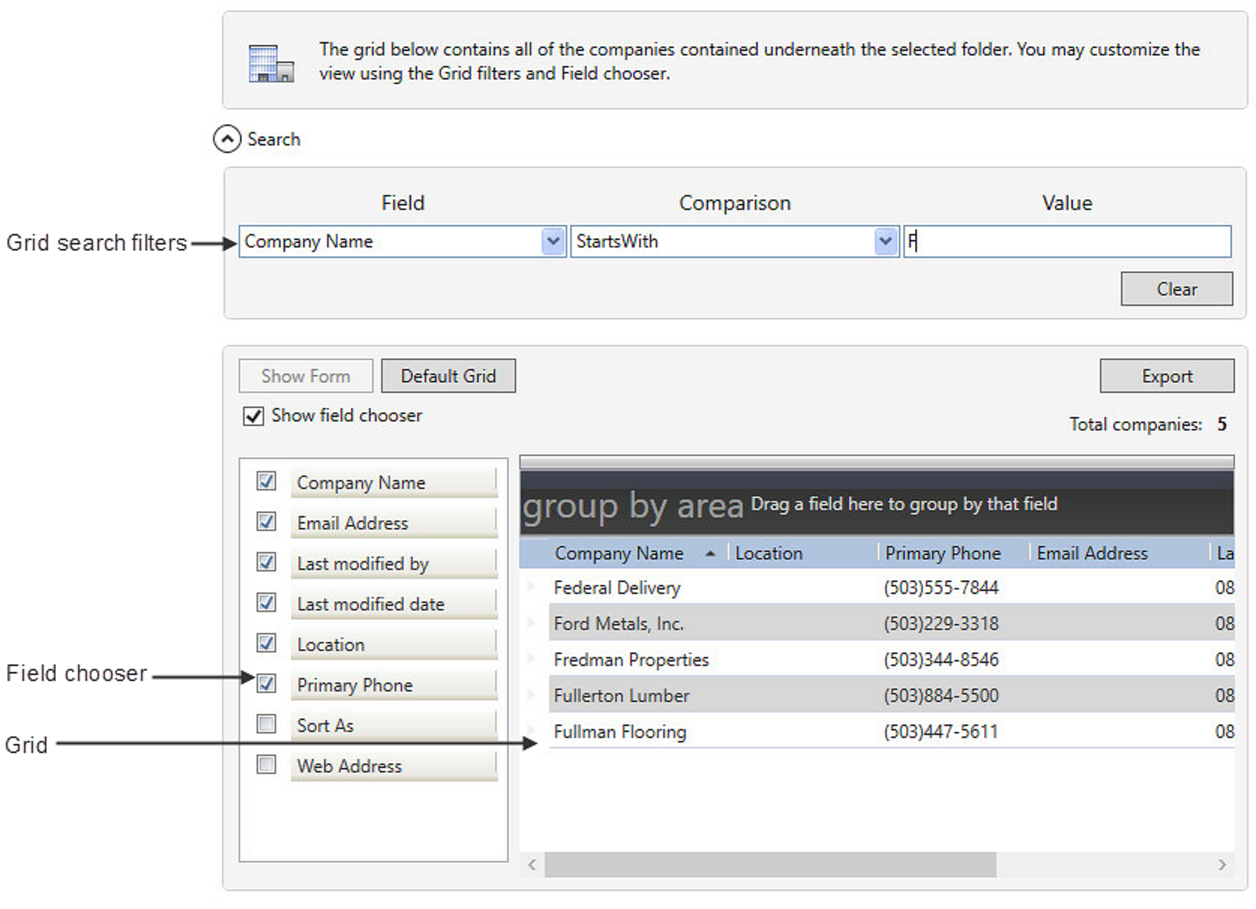
Task: Collapse the Search section chevron
Action: (228, 140)
